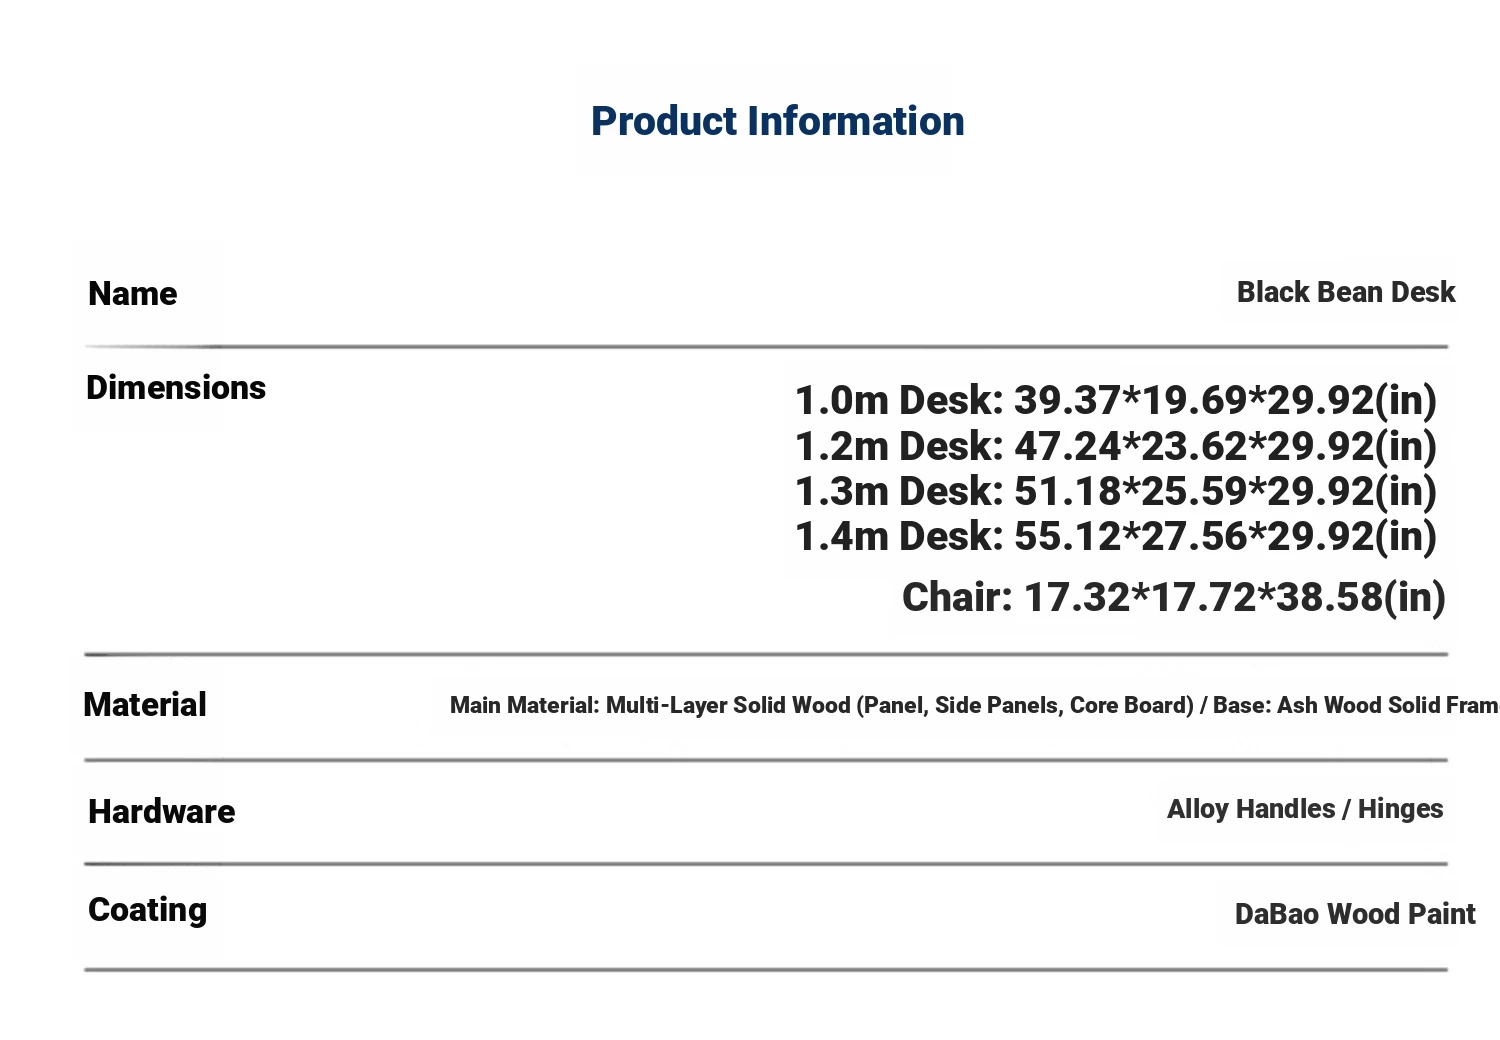Screen dimensions: 1500x1040
Task: Click the Product Information heading
Action: [777, 121]
